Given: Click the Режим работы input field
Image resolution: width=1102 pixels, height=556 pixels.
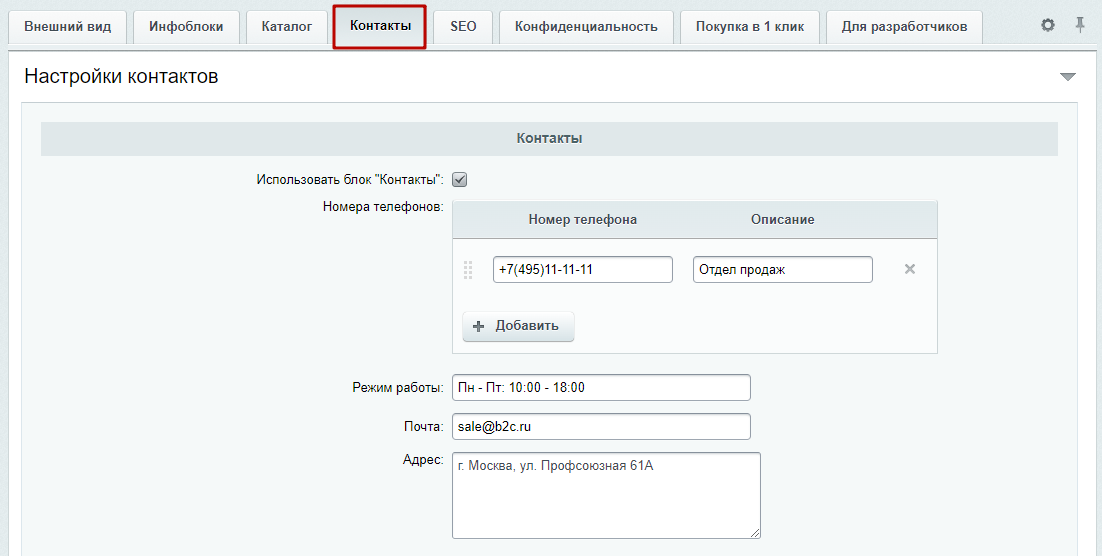Looking at the screenshot, I should [601, 387].
